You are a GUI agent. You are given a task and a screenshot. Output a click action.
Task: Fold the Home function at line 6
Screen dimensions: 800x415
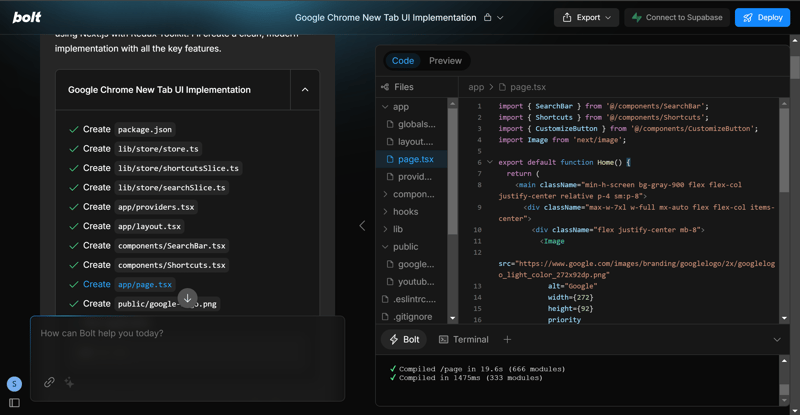click(490, 162)
